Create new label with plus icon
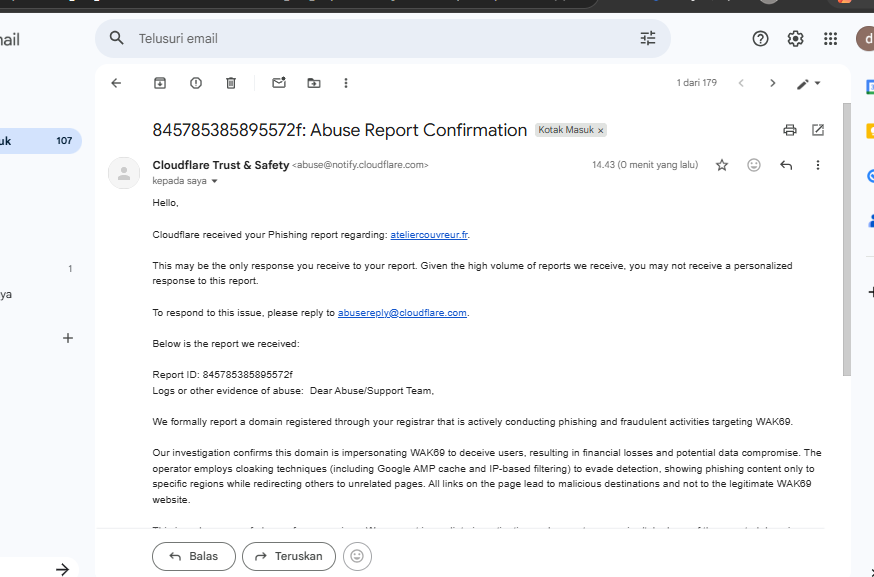Viewport: 874px width, 577px height. 67,338
